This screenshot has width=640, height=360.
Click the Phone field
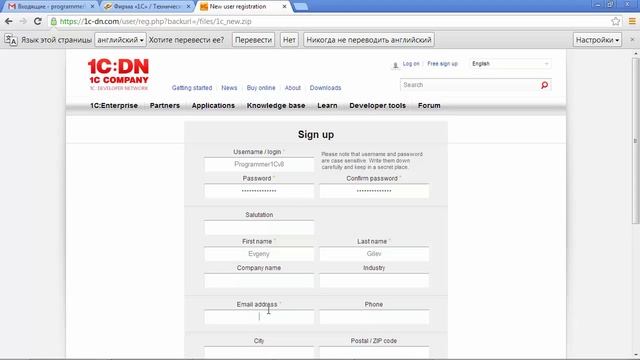click(x=374, y=317)
